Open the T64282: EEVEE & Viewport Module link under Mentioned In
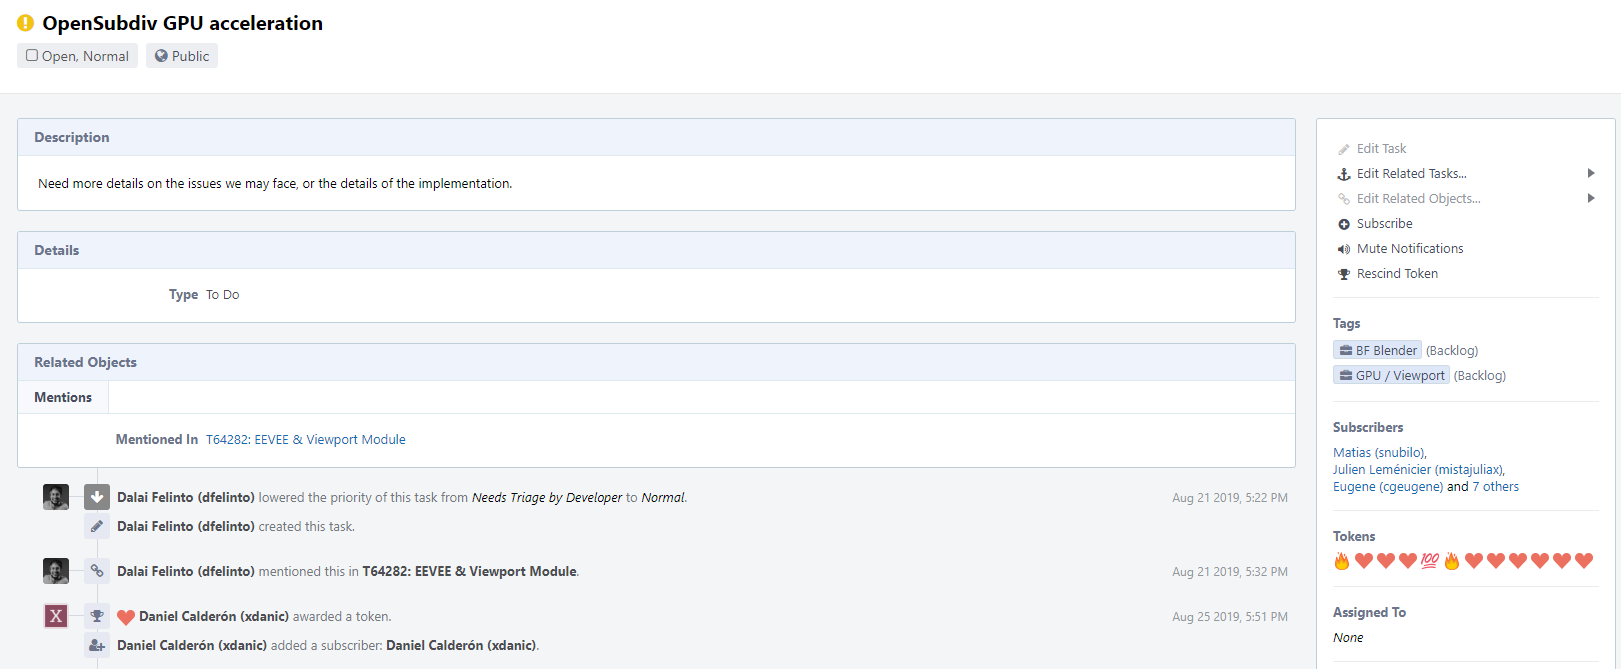 click(306, 440)
